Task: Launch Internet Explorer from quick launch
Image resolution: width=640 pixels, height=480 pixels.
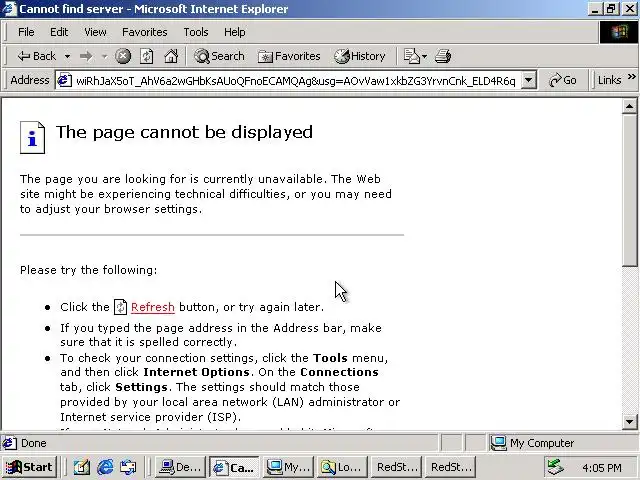Action: tap(105, 467)
